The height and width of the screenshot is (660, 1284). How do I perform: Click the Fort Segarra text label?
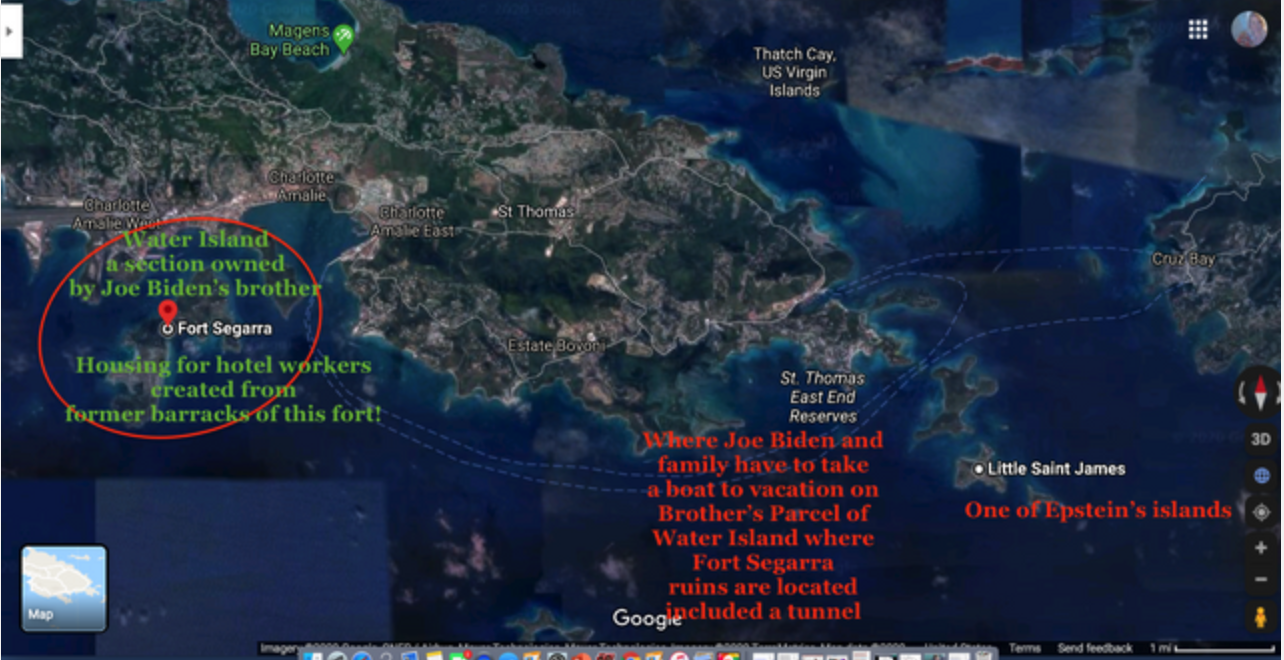pyautogui.click(x=225, y=328)
